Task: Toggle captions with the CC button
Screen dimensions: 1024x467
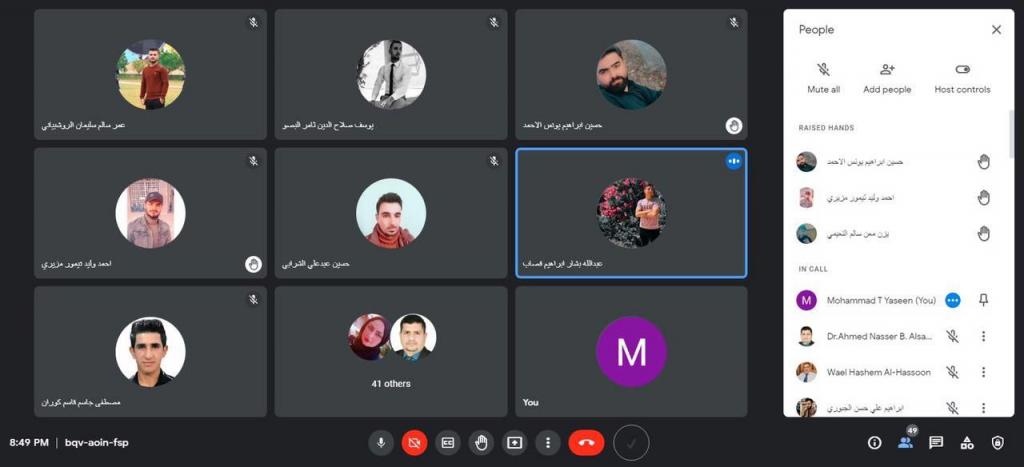Action: (447, 443)
